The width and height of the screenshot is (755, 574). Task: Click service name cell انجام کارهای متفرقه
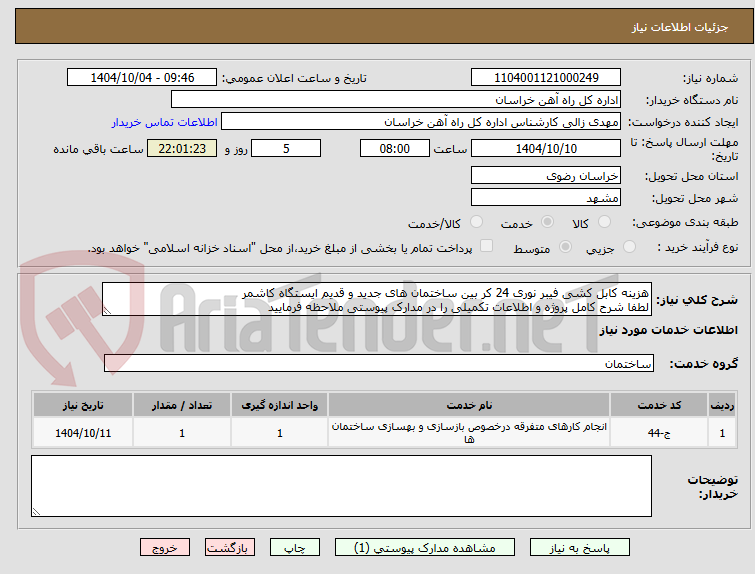tap(469, 433)
